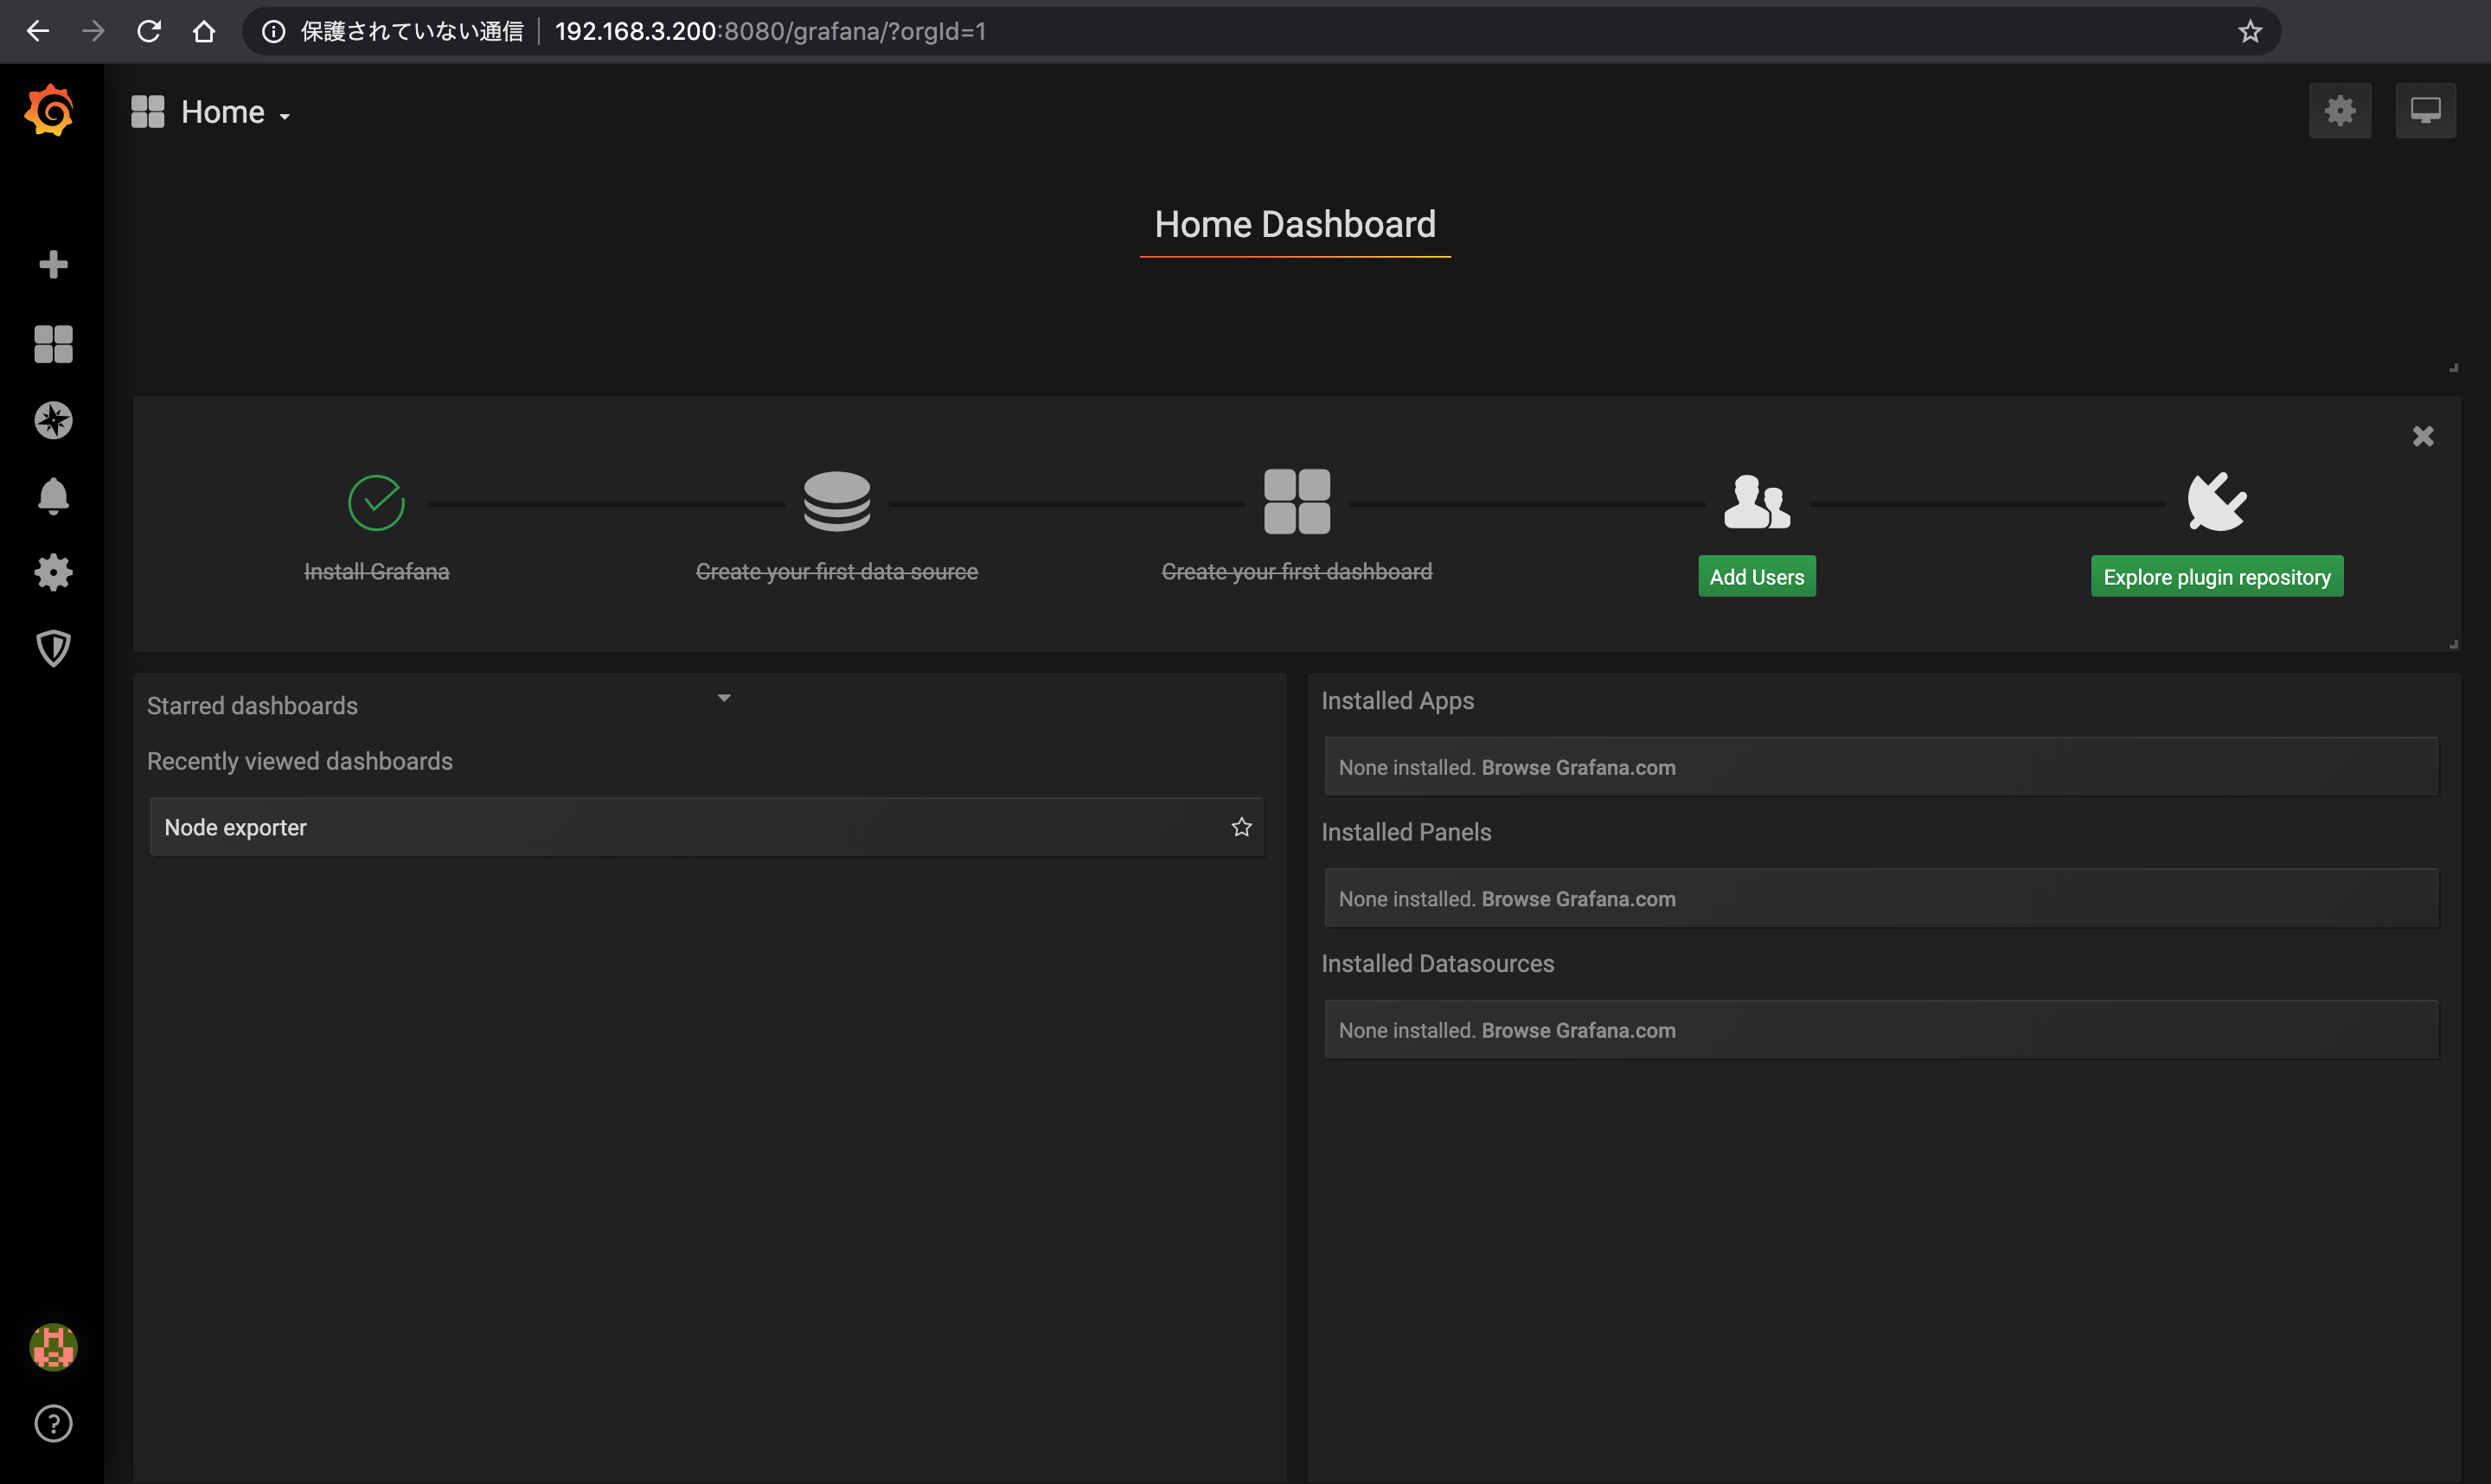Click the site info not-secure icon
This screenshot has height=1484, width=2491.
pyautogui.click(x=273, y=31)
